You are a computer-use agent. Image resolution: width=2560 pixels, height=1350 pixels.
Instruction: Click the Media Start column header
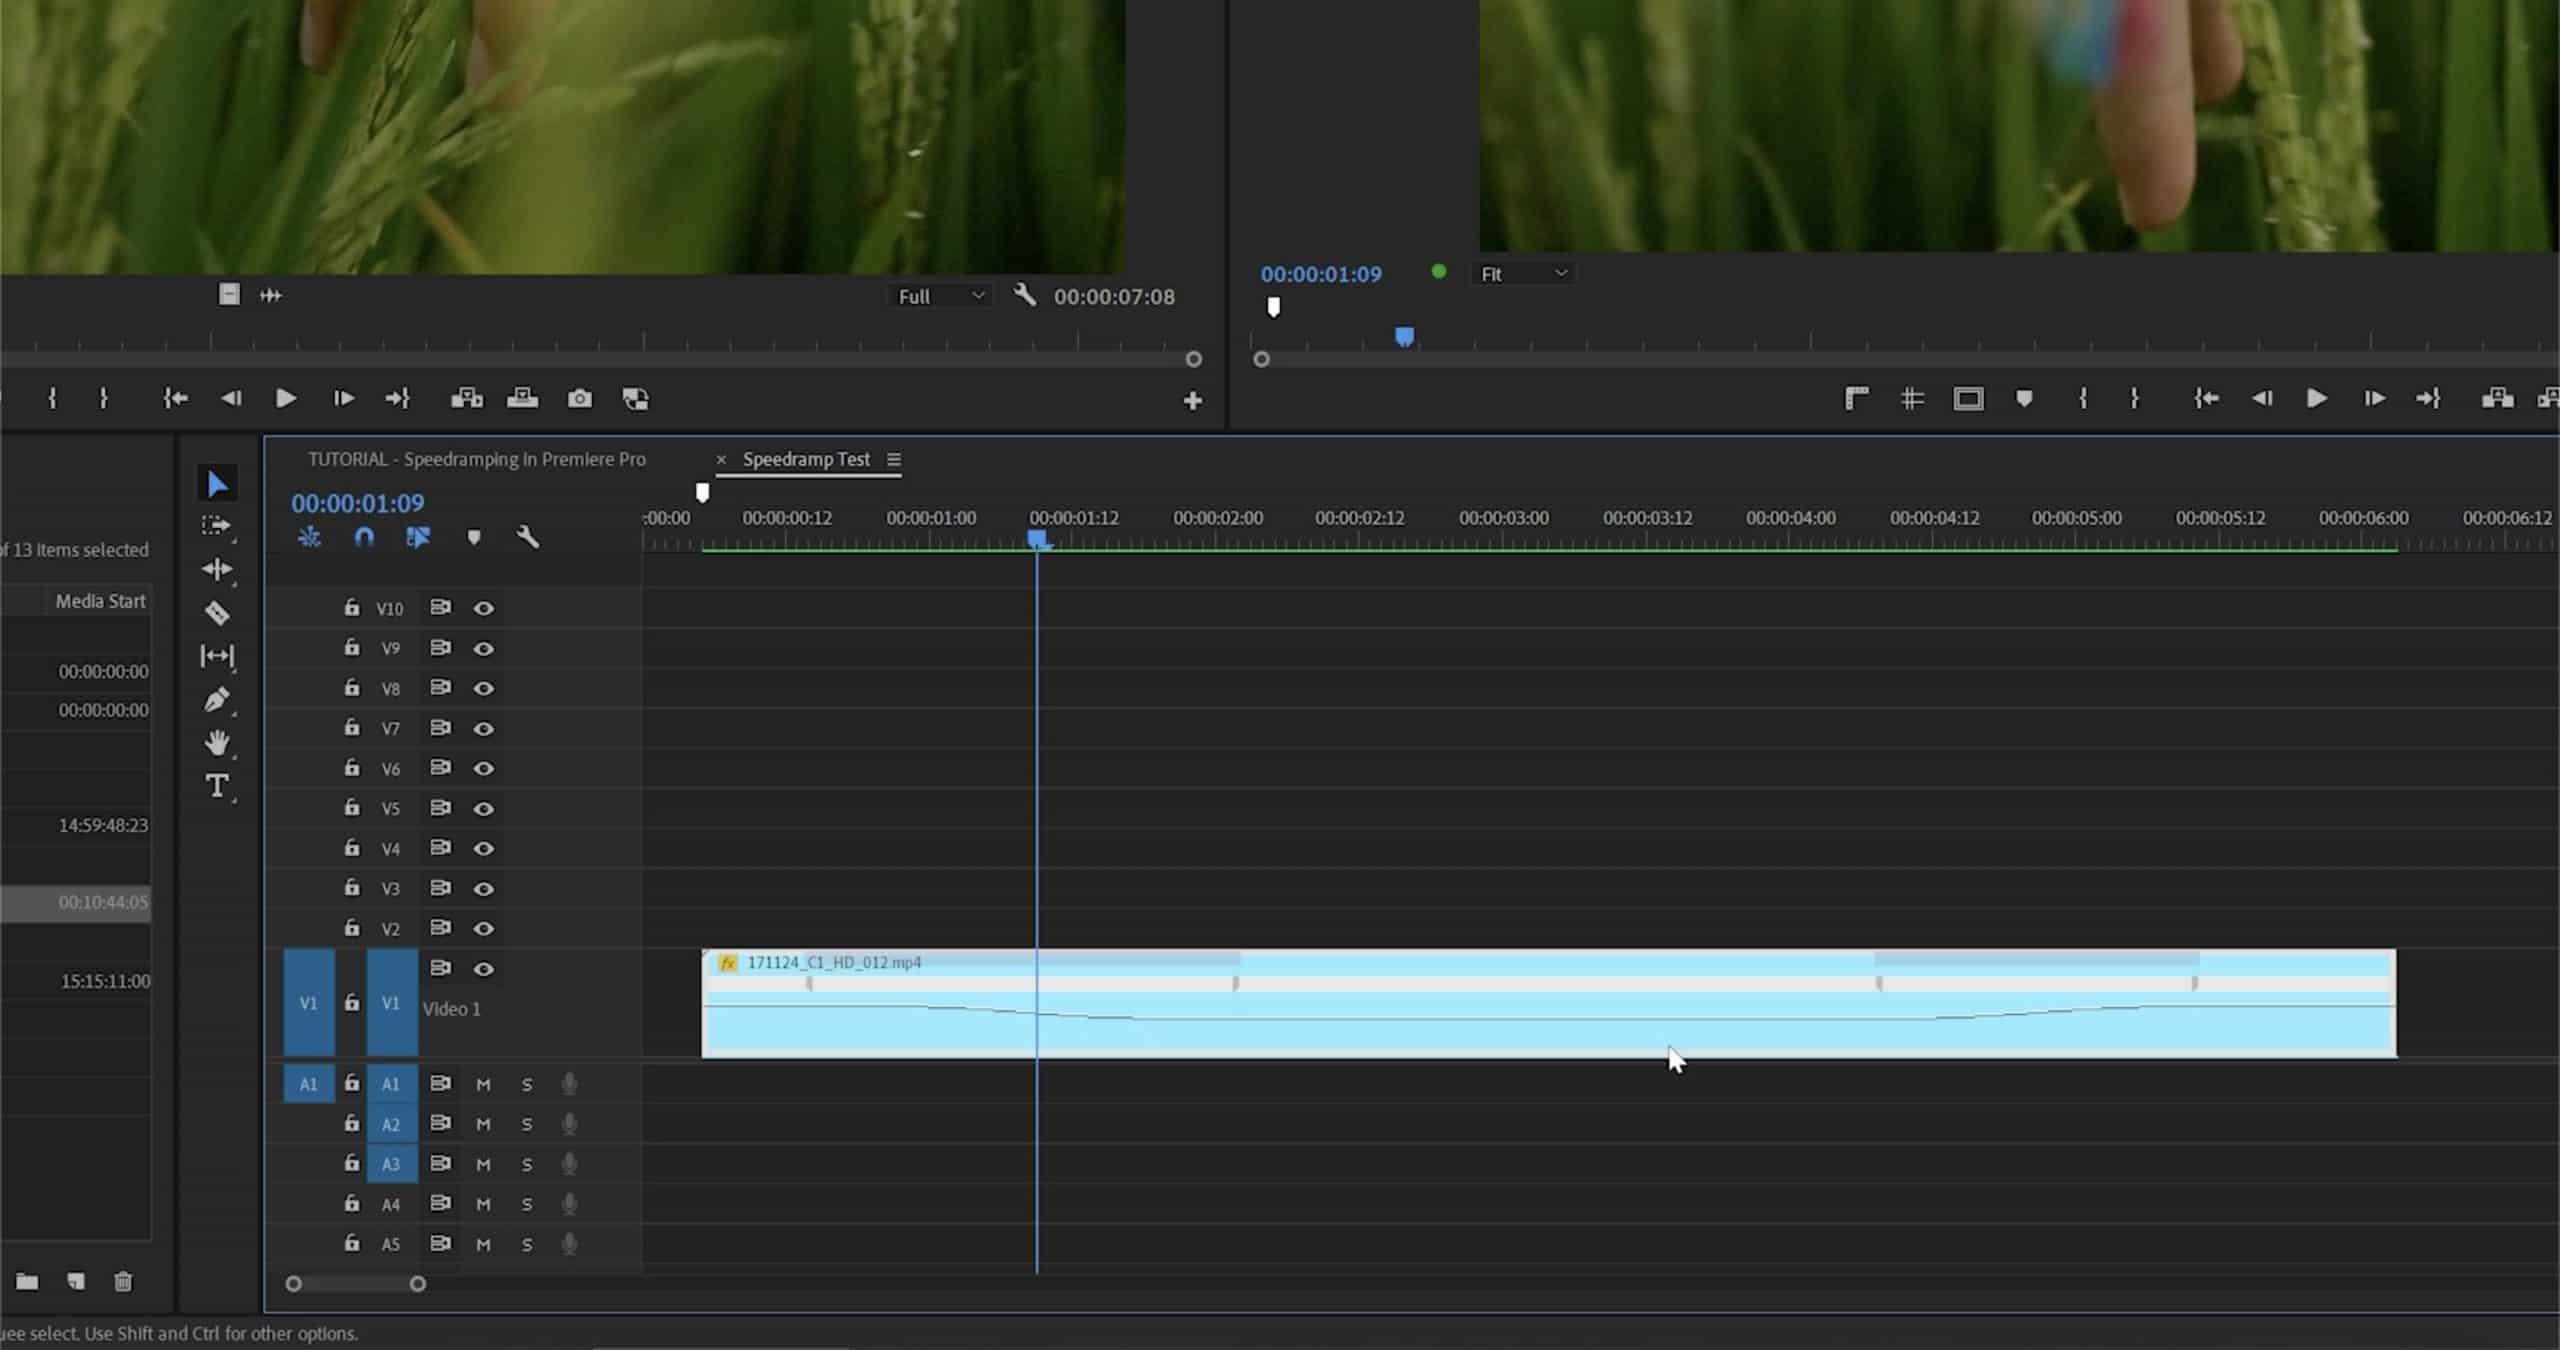coord(100,601)
